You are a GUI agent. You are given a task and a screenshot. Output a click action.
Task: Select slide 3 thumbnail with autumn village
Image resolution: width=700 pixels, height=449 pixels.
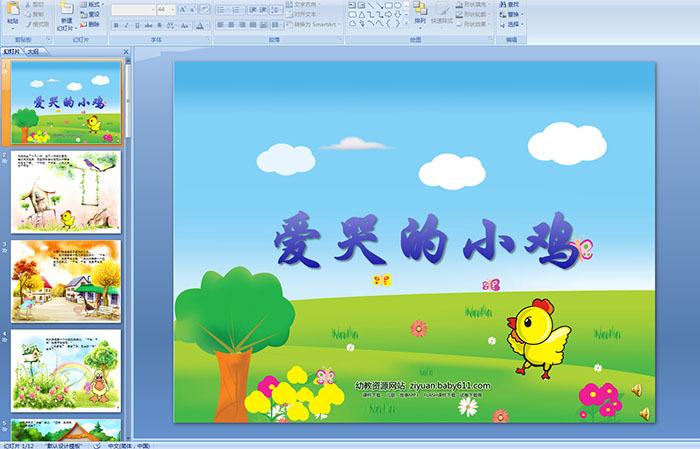(x=66, y=281)
